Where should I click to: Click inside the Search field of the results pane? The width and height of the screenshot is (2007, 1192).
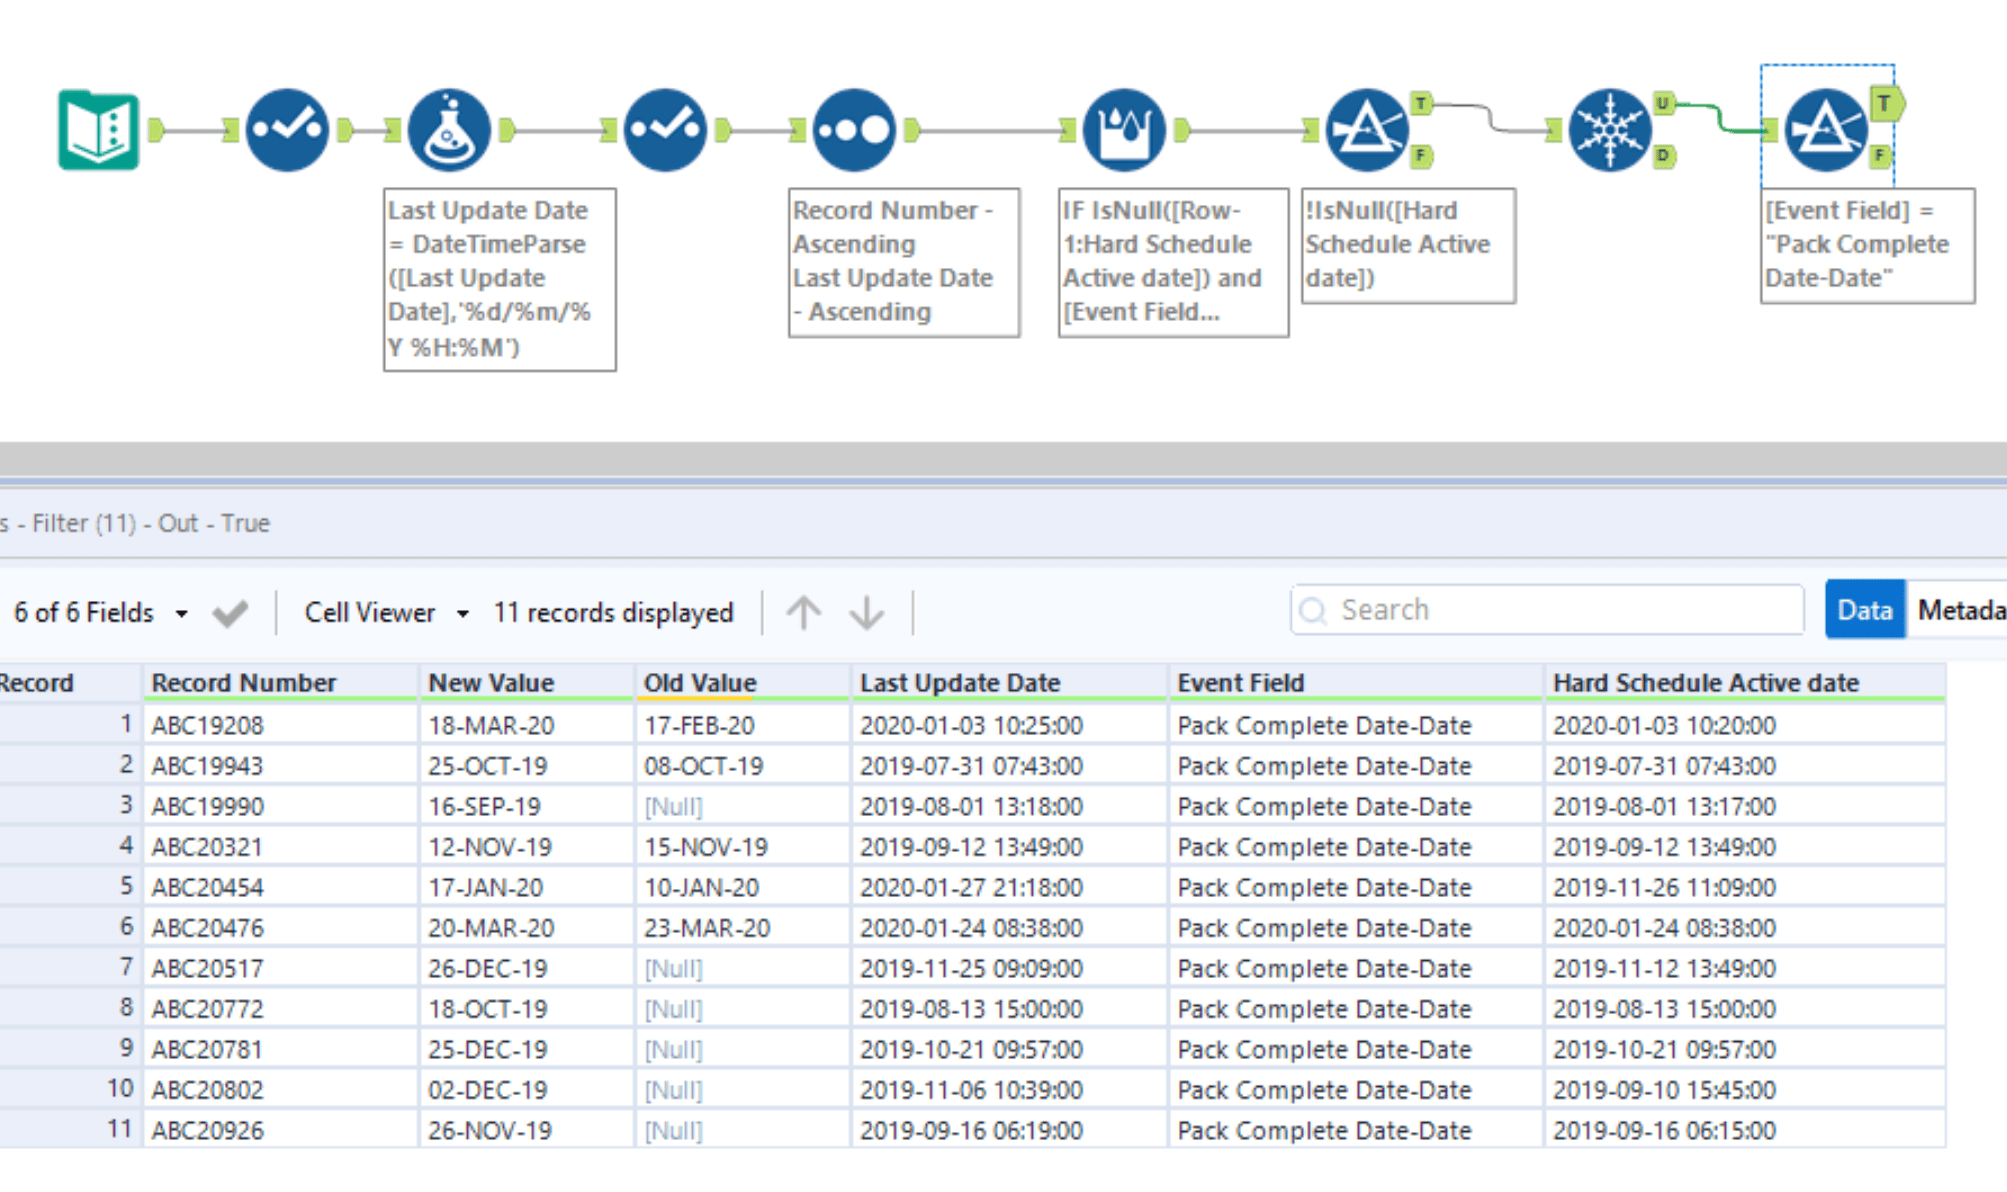tap(1500, 609)
